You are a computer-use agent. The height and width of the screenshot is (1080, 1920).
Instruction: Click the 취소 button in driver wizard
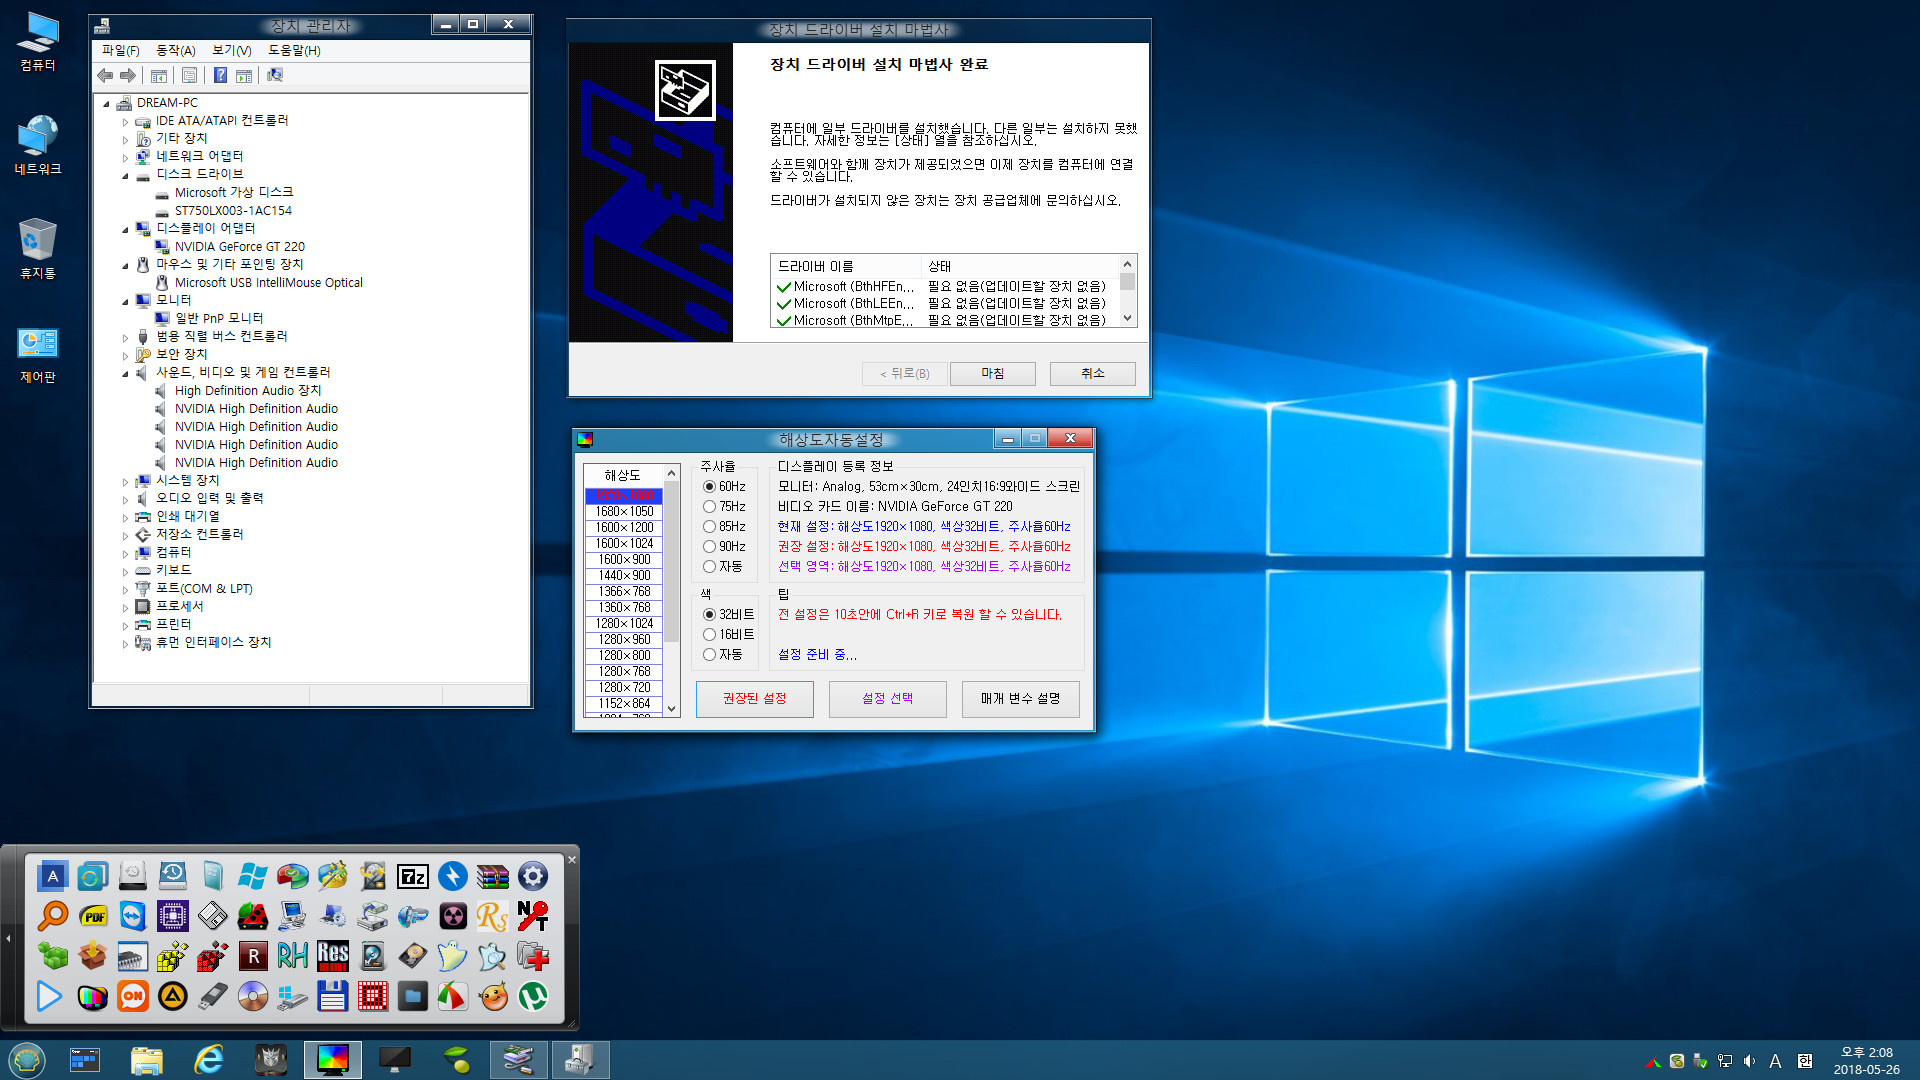coord(1092,373)
